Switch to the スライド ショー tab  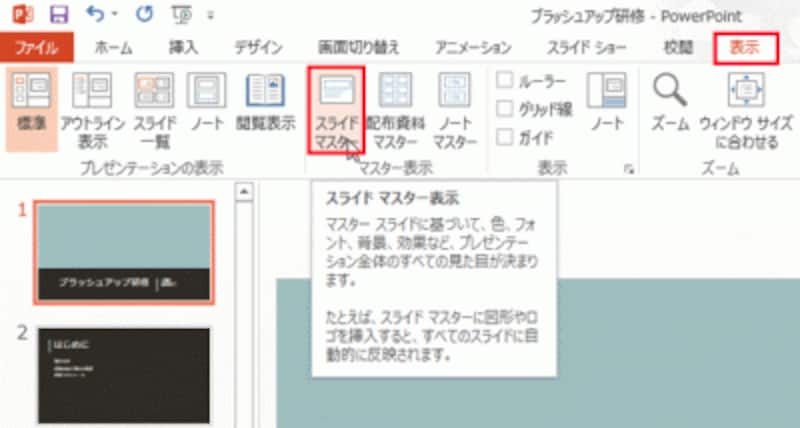[587, 48]
